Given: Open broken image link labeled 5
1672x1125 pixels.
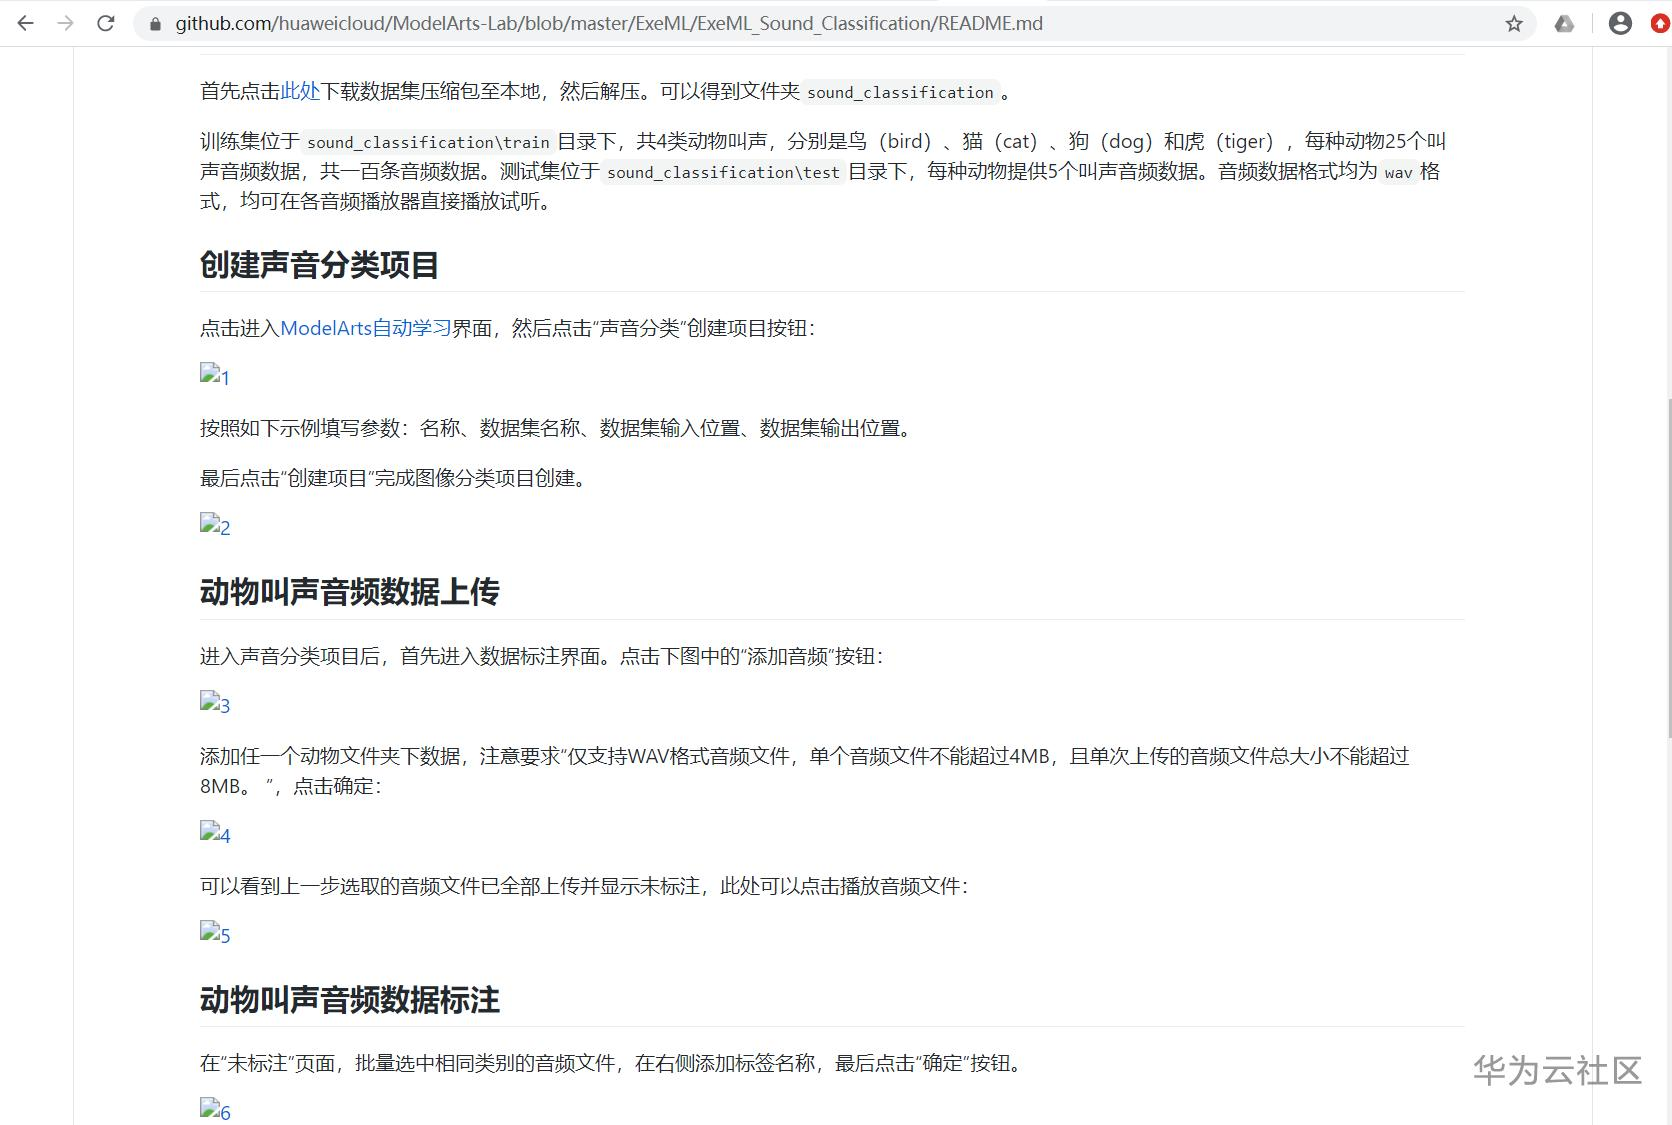Looking at the screenshot, I should click(215, 934).
